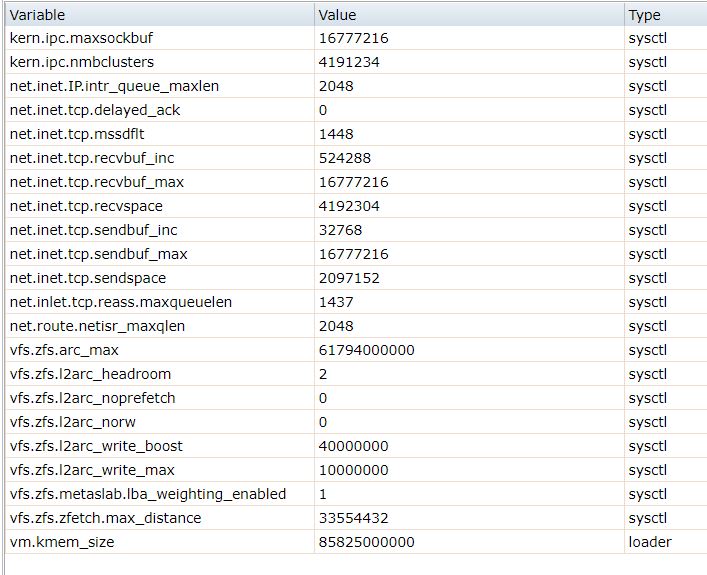
Task: Click net.inet.tcp.recvbuf_inc entry
Action: point(92,158)
